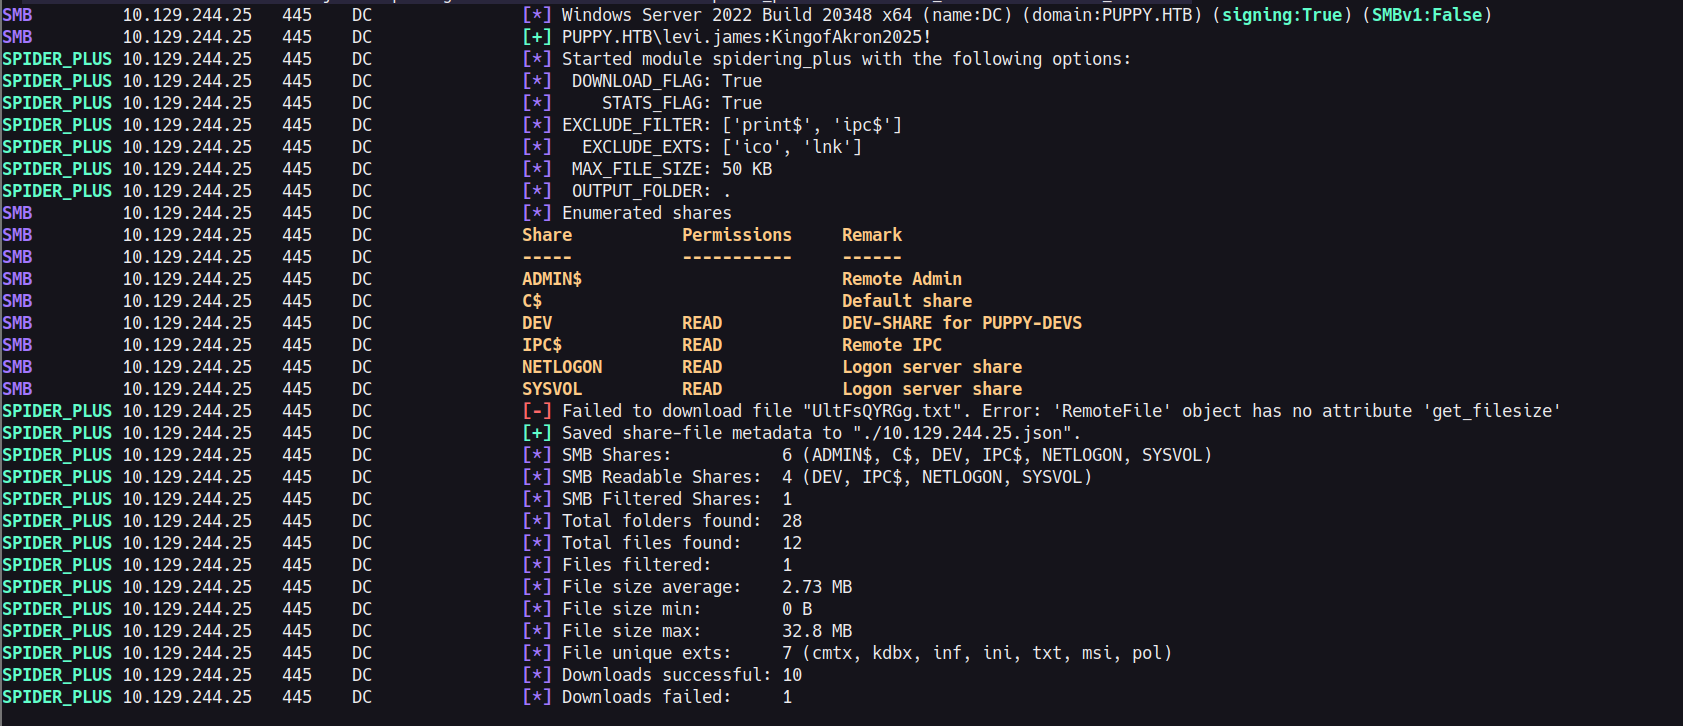Click the '(signing:True)' text
This screenshot has height=726, width=1683.
click(x=1282, y=15)
